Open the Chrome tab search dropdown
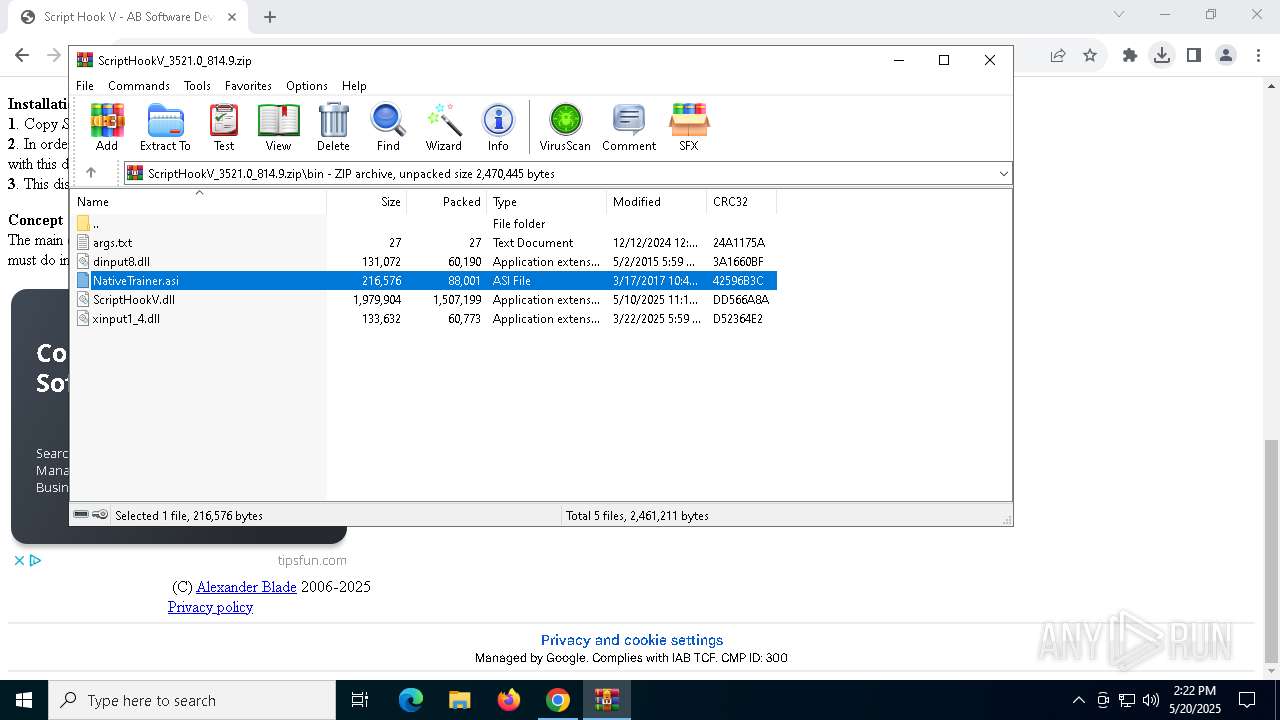 [x=1119, y=15]
